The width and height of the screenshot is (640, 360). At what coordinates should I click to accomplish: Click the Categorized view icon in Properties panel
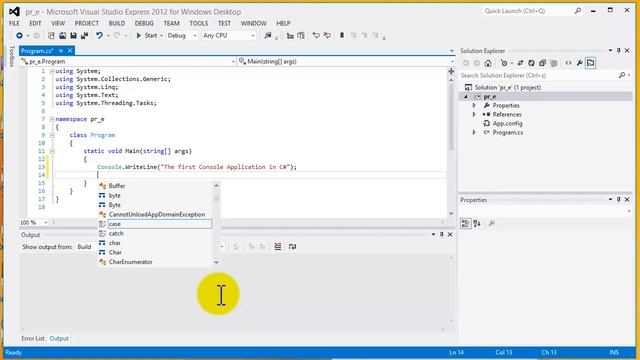click(465, 223)
